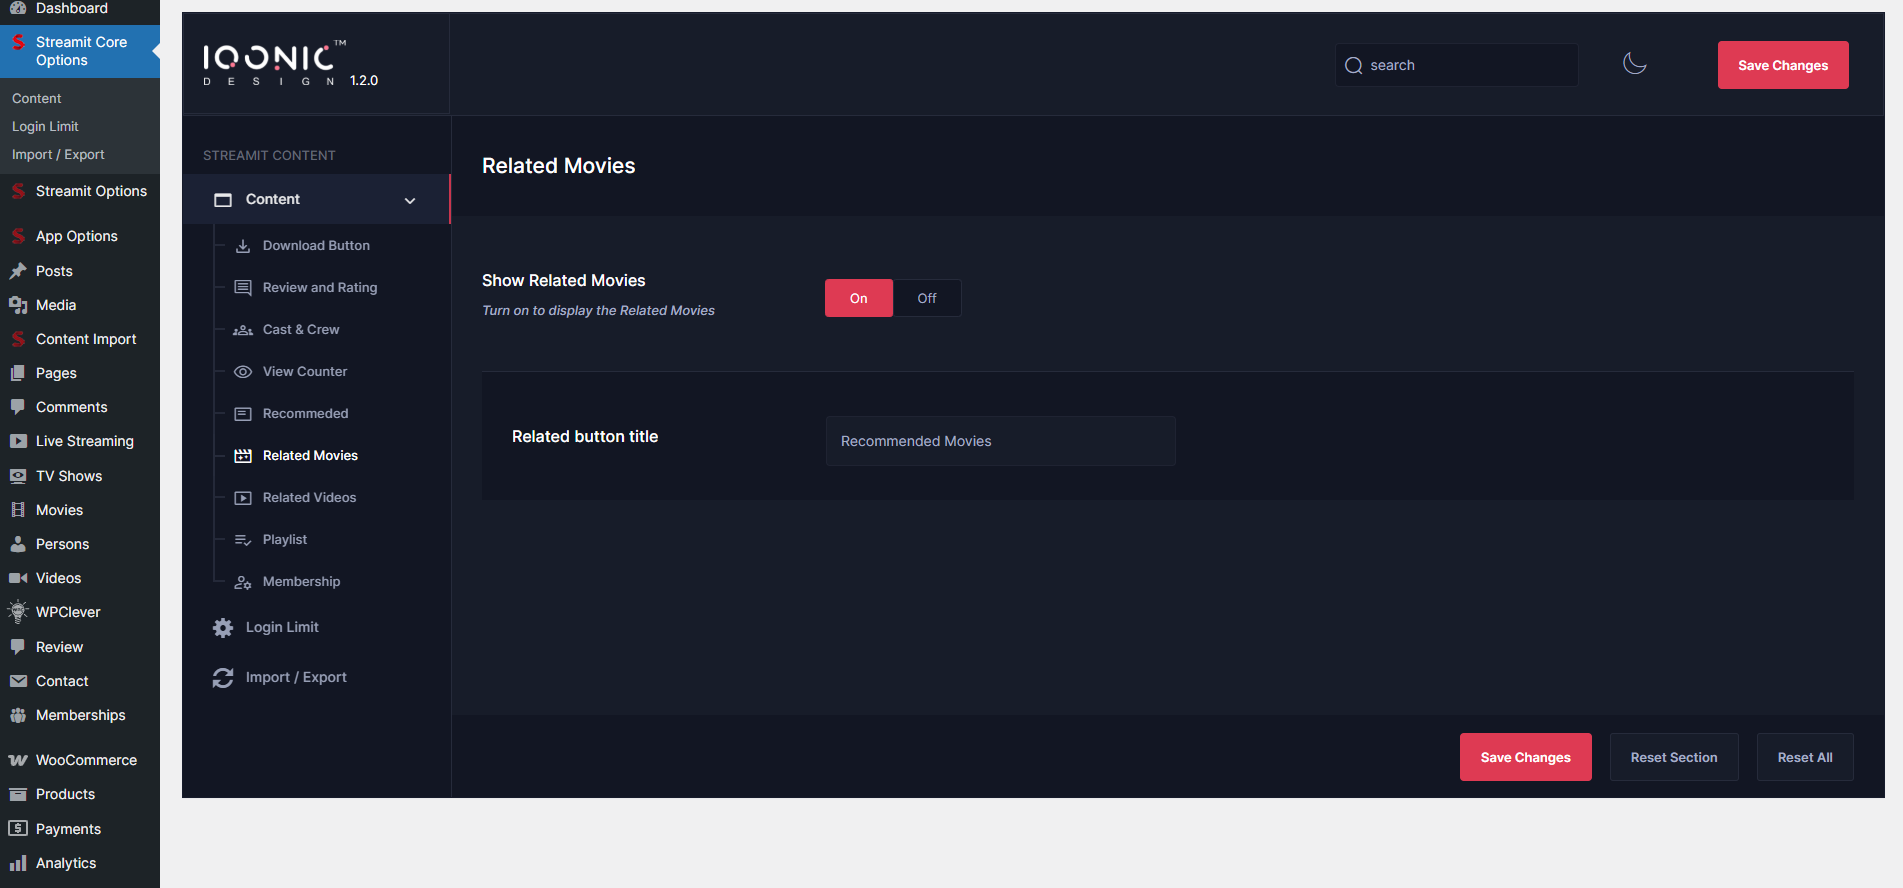Select Related Videos in the Content menu
1903x888 pixels.
click(x=309, y=498)
